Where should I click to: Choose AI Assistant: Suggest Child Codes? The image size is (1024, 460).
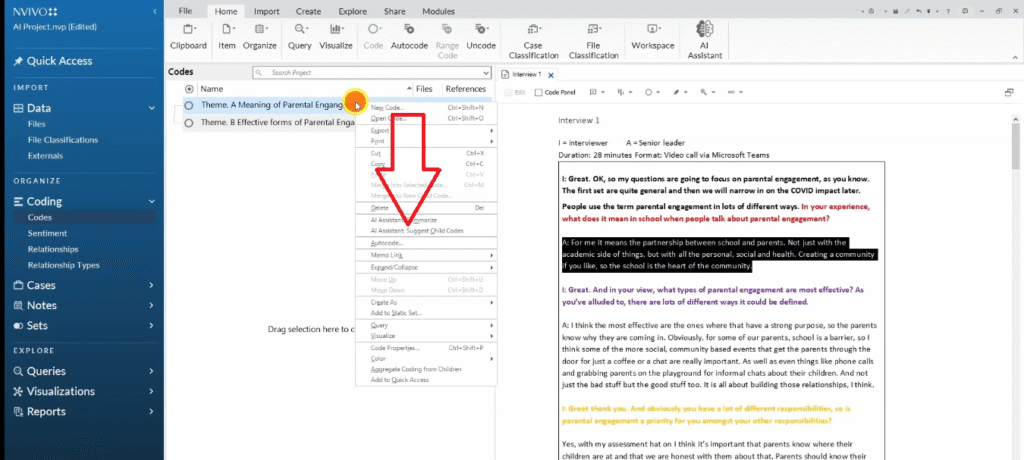pos(416,231)
